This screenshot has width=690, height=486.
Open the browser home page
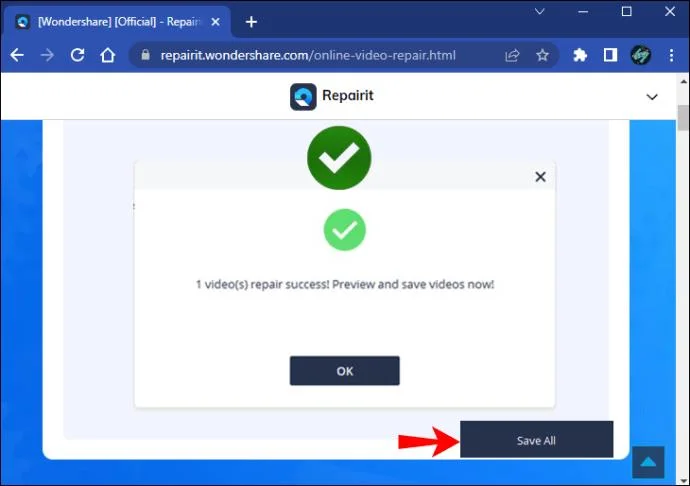(108, 55)
